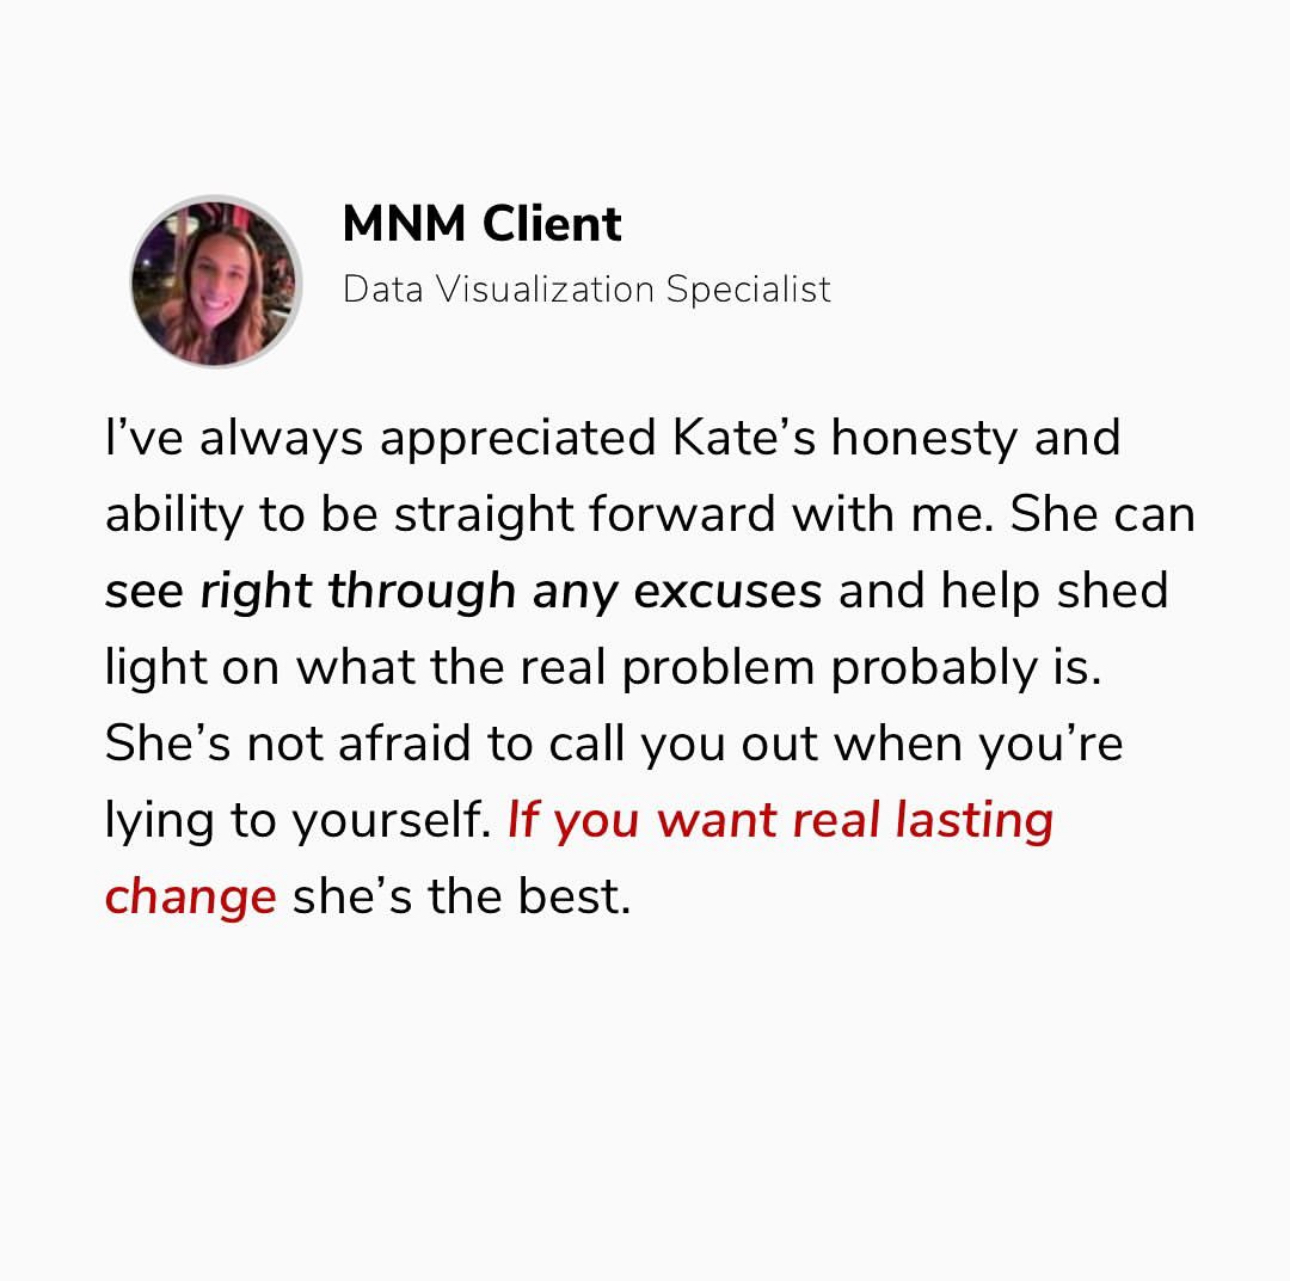Click the word "honesty" in the first line
The image size is (1290, 1285).
(x=923, y=438)
